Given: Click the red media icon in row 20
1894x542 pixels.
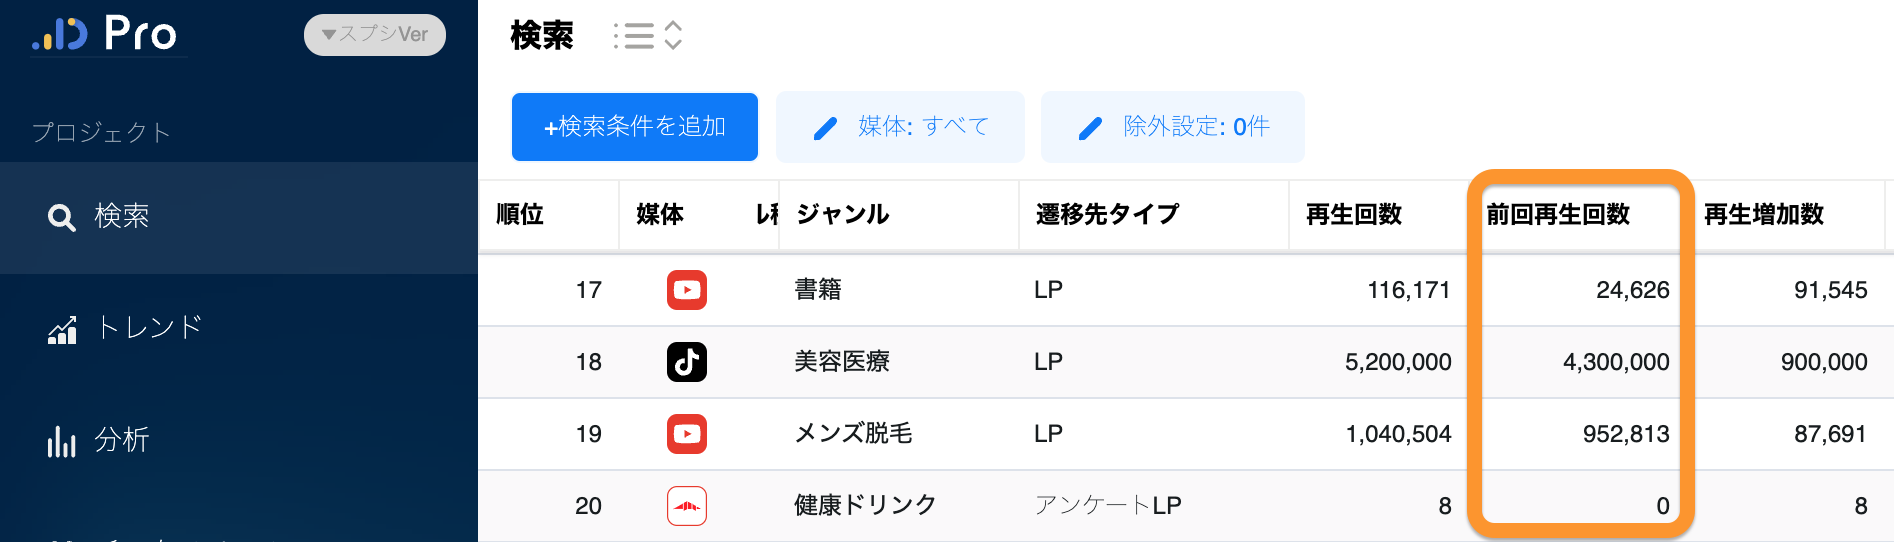Looking at the screenshot, I should (x=687, y=506).
